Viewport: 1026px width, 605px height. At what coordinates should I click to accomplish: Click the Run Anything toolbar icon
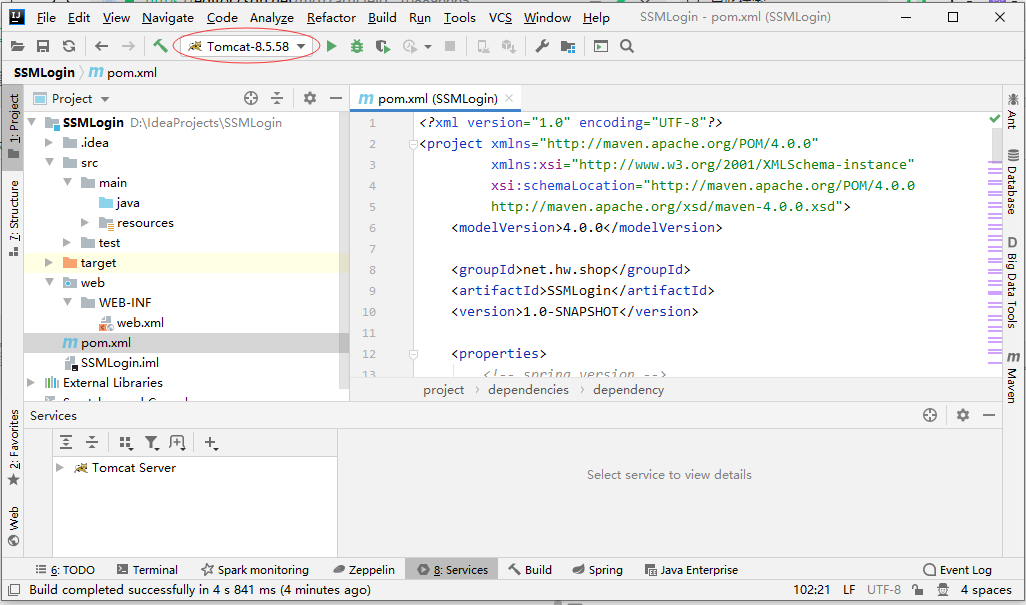pos(601,46)
